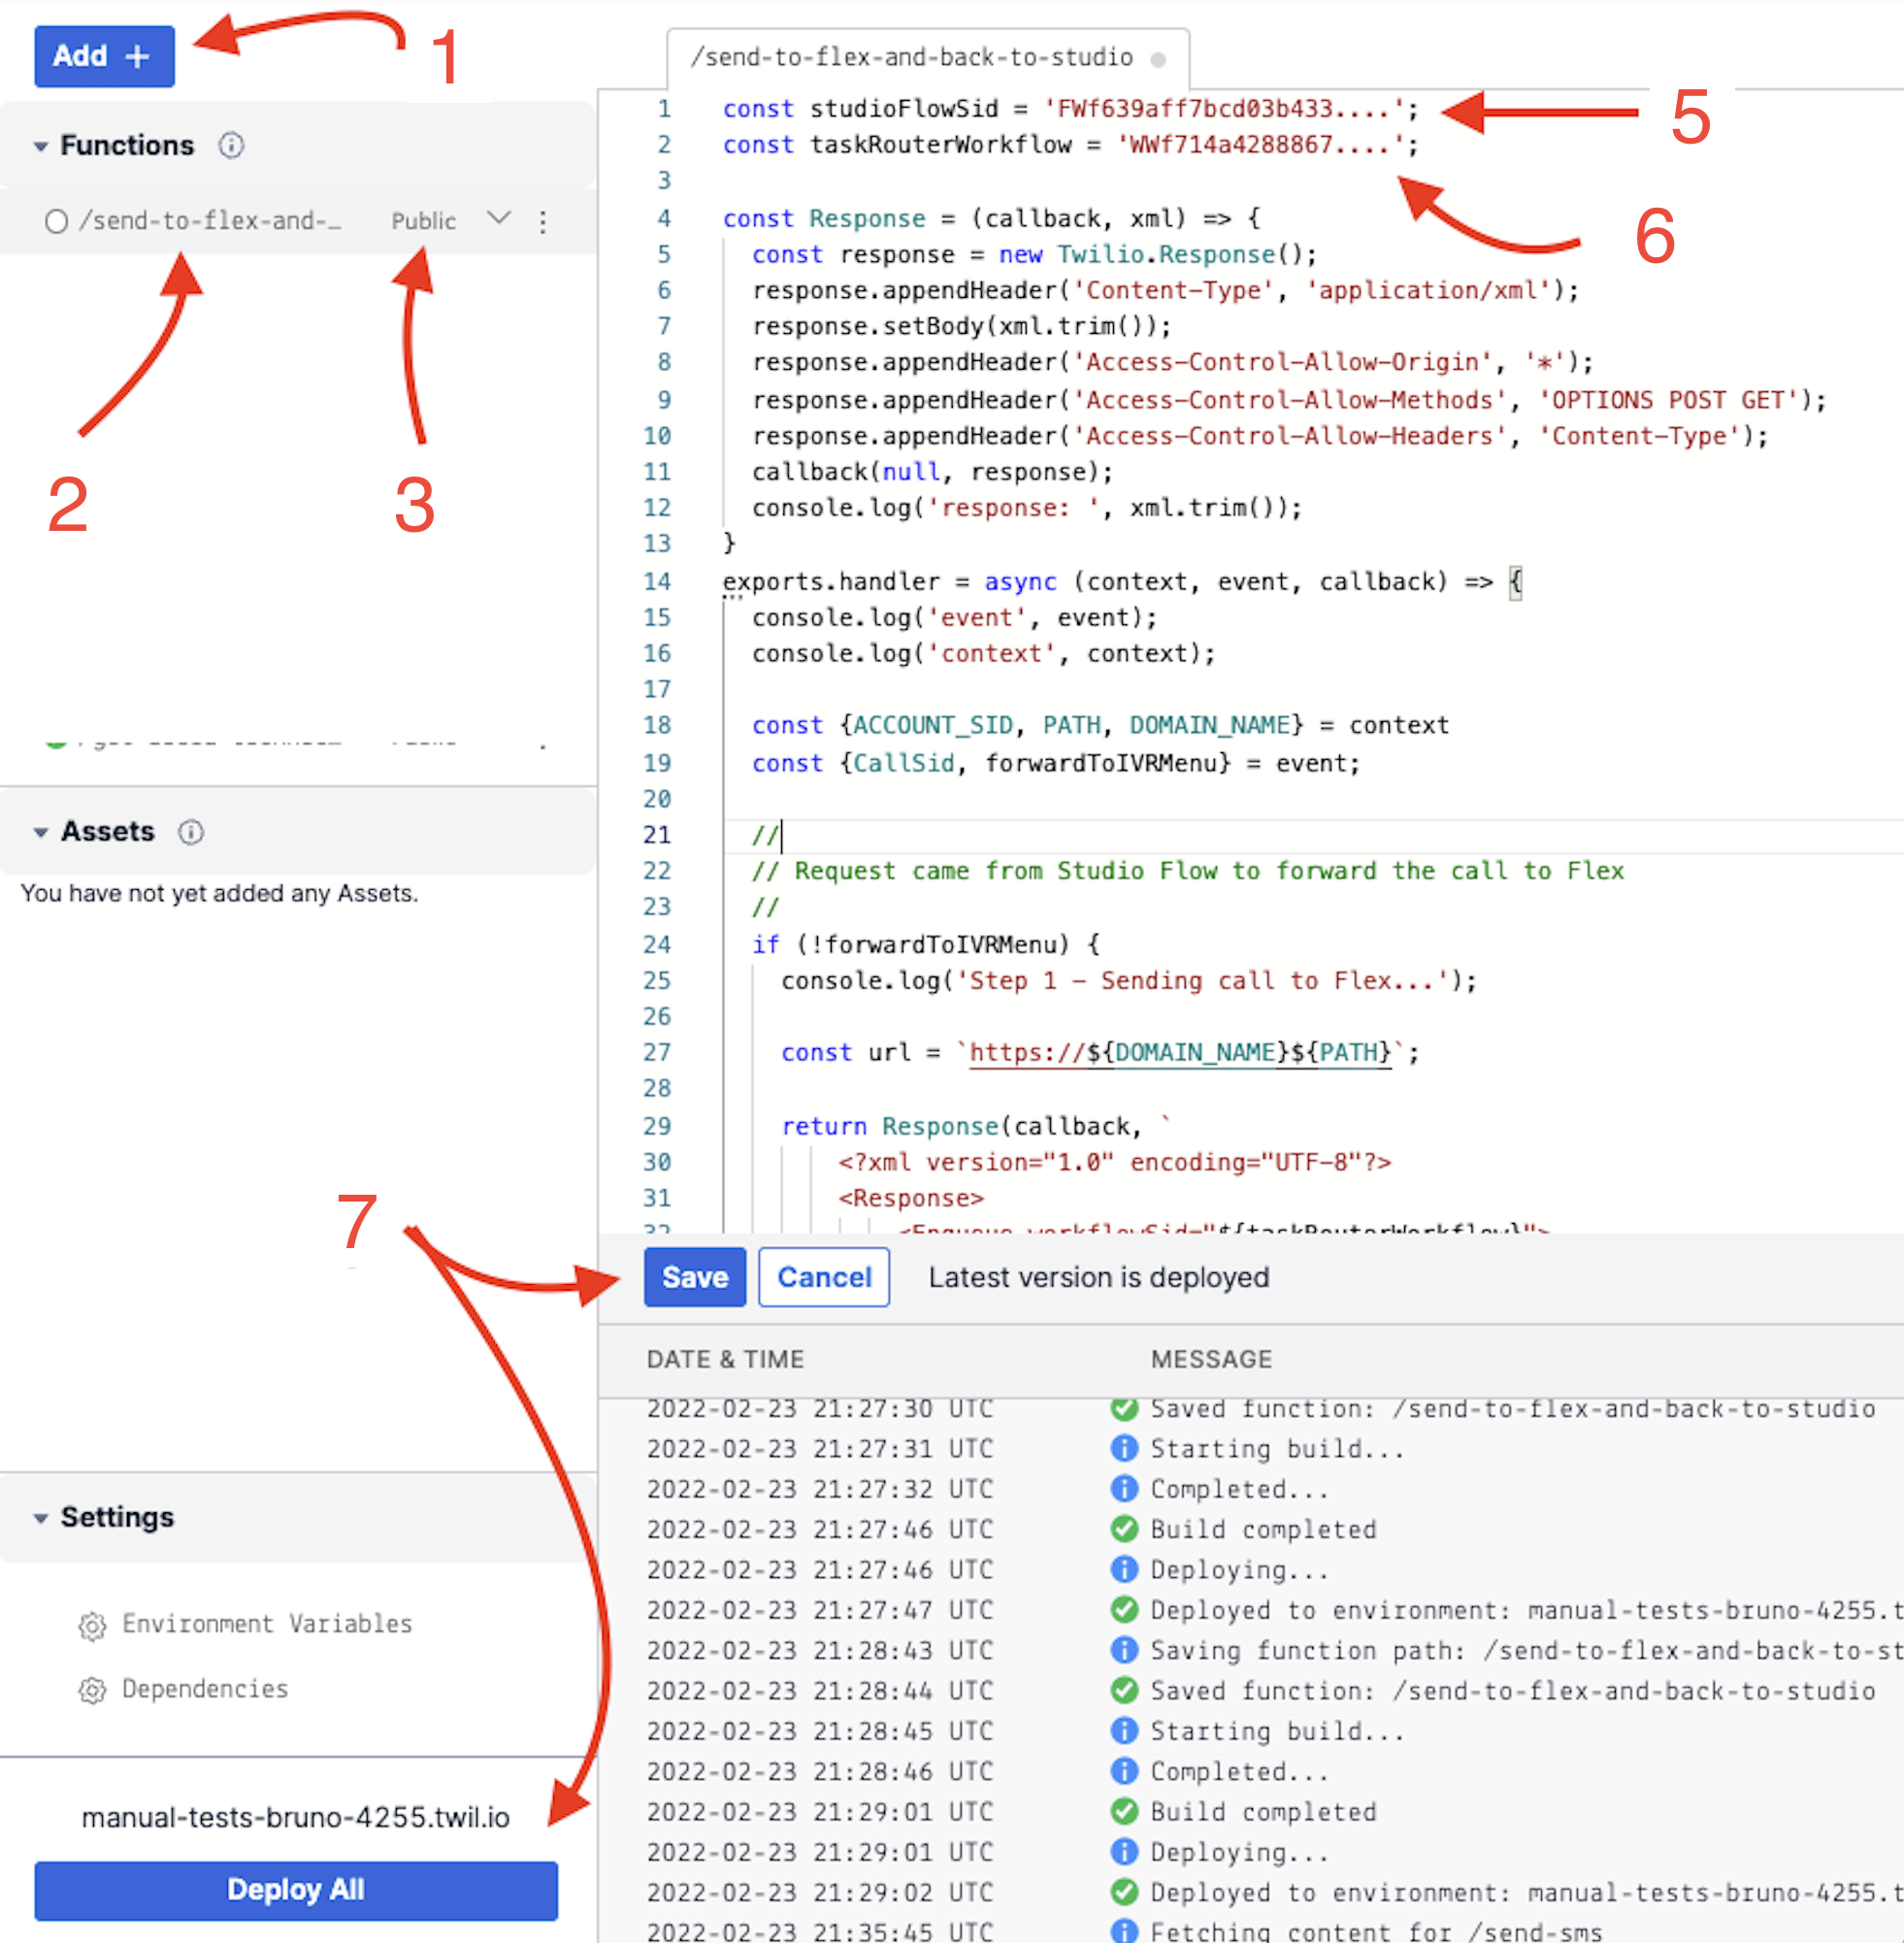Click the info icon for 21:28:46 Completed

tap(1124, 1771)
